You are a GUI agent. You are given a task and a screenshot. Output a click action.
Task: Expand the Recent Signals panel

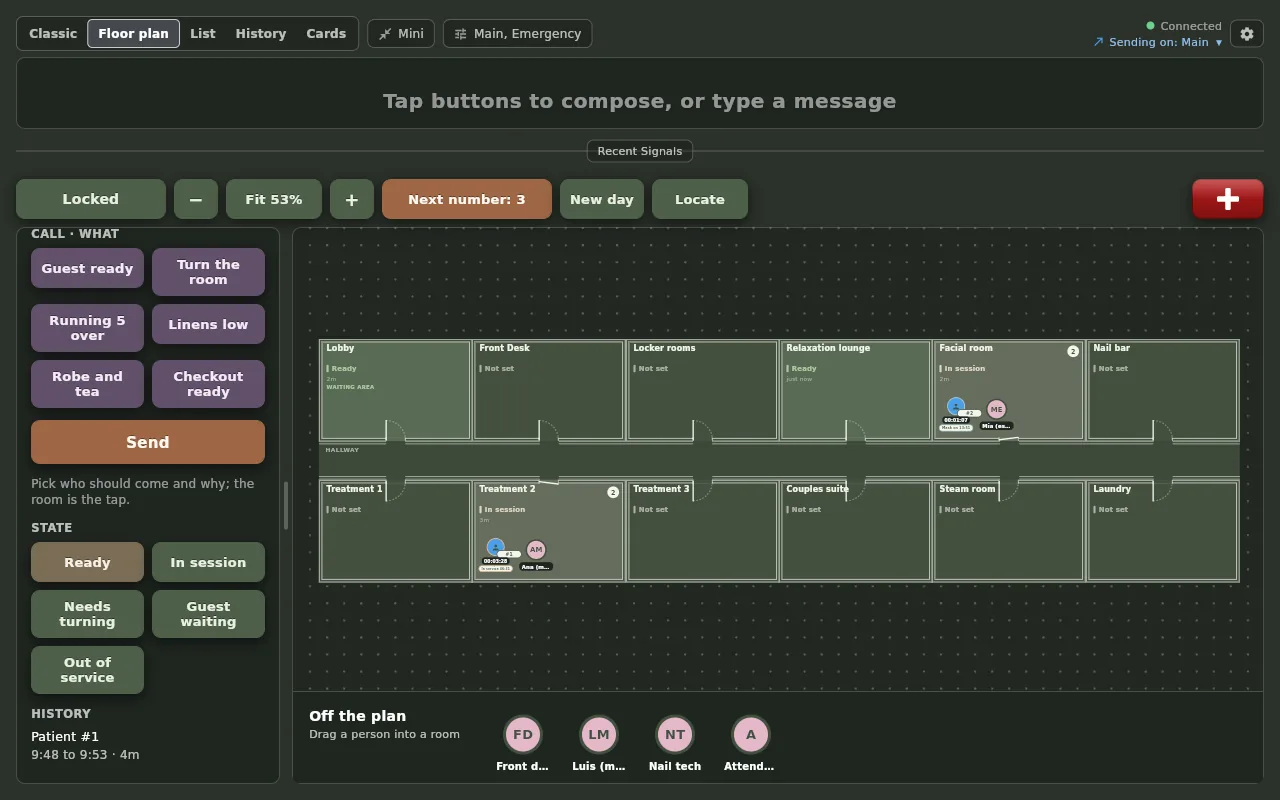tap(640, 151)
